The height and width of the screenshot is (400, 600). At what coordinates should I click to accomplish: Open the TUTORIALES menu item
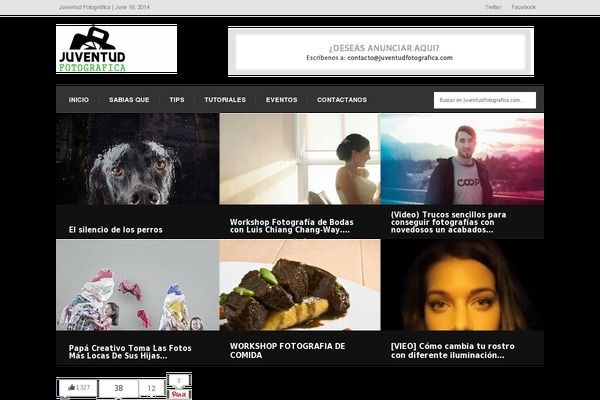point(225,100)
